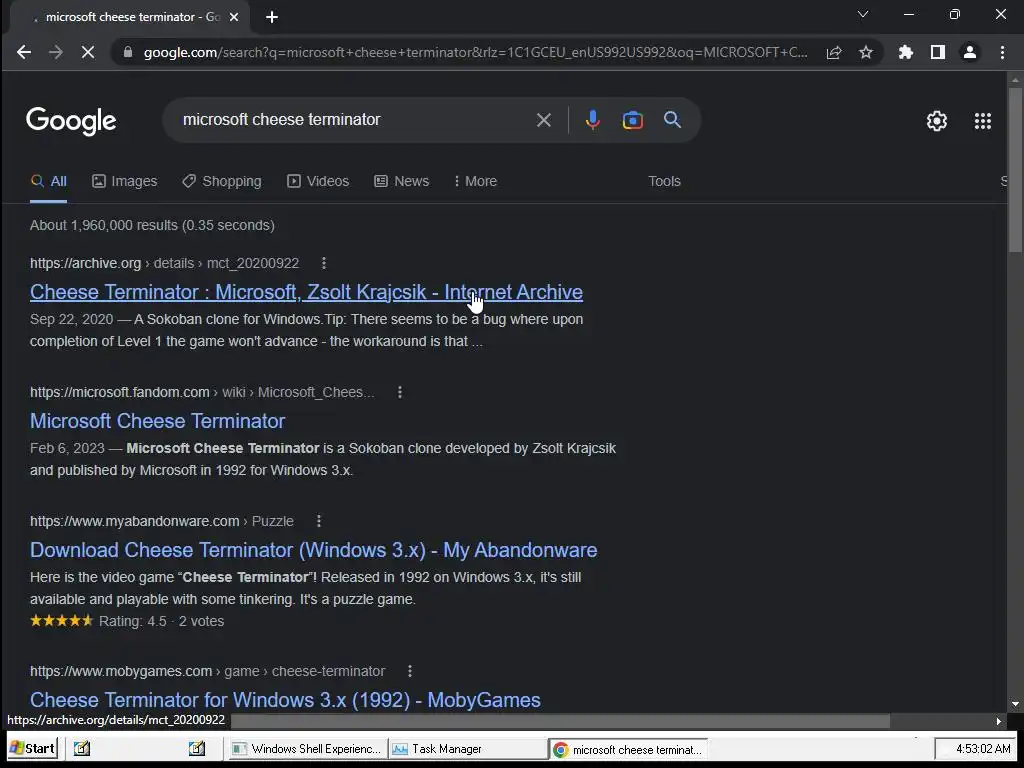Viewport: 1024px width, 768px height.
Task: Switch to Images results
Action: coord(125,182)
